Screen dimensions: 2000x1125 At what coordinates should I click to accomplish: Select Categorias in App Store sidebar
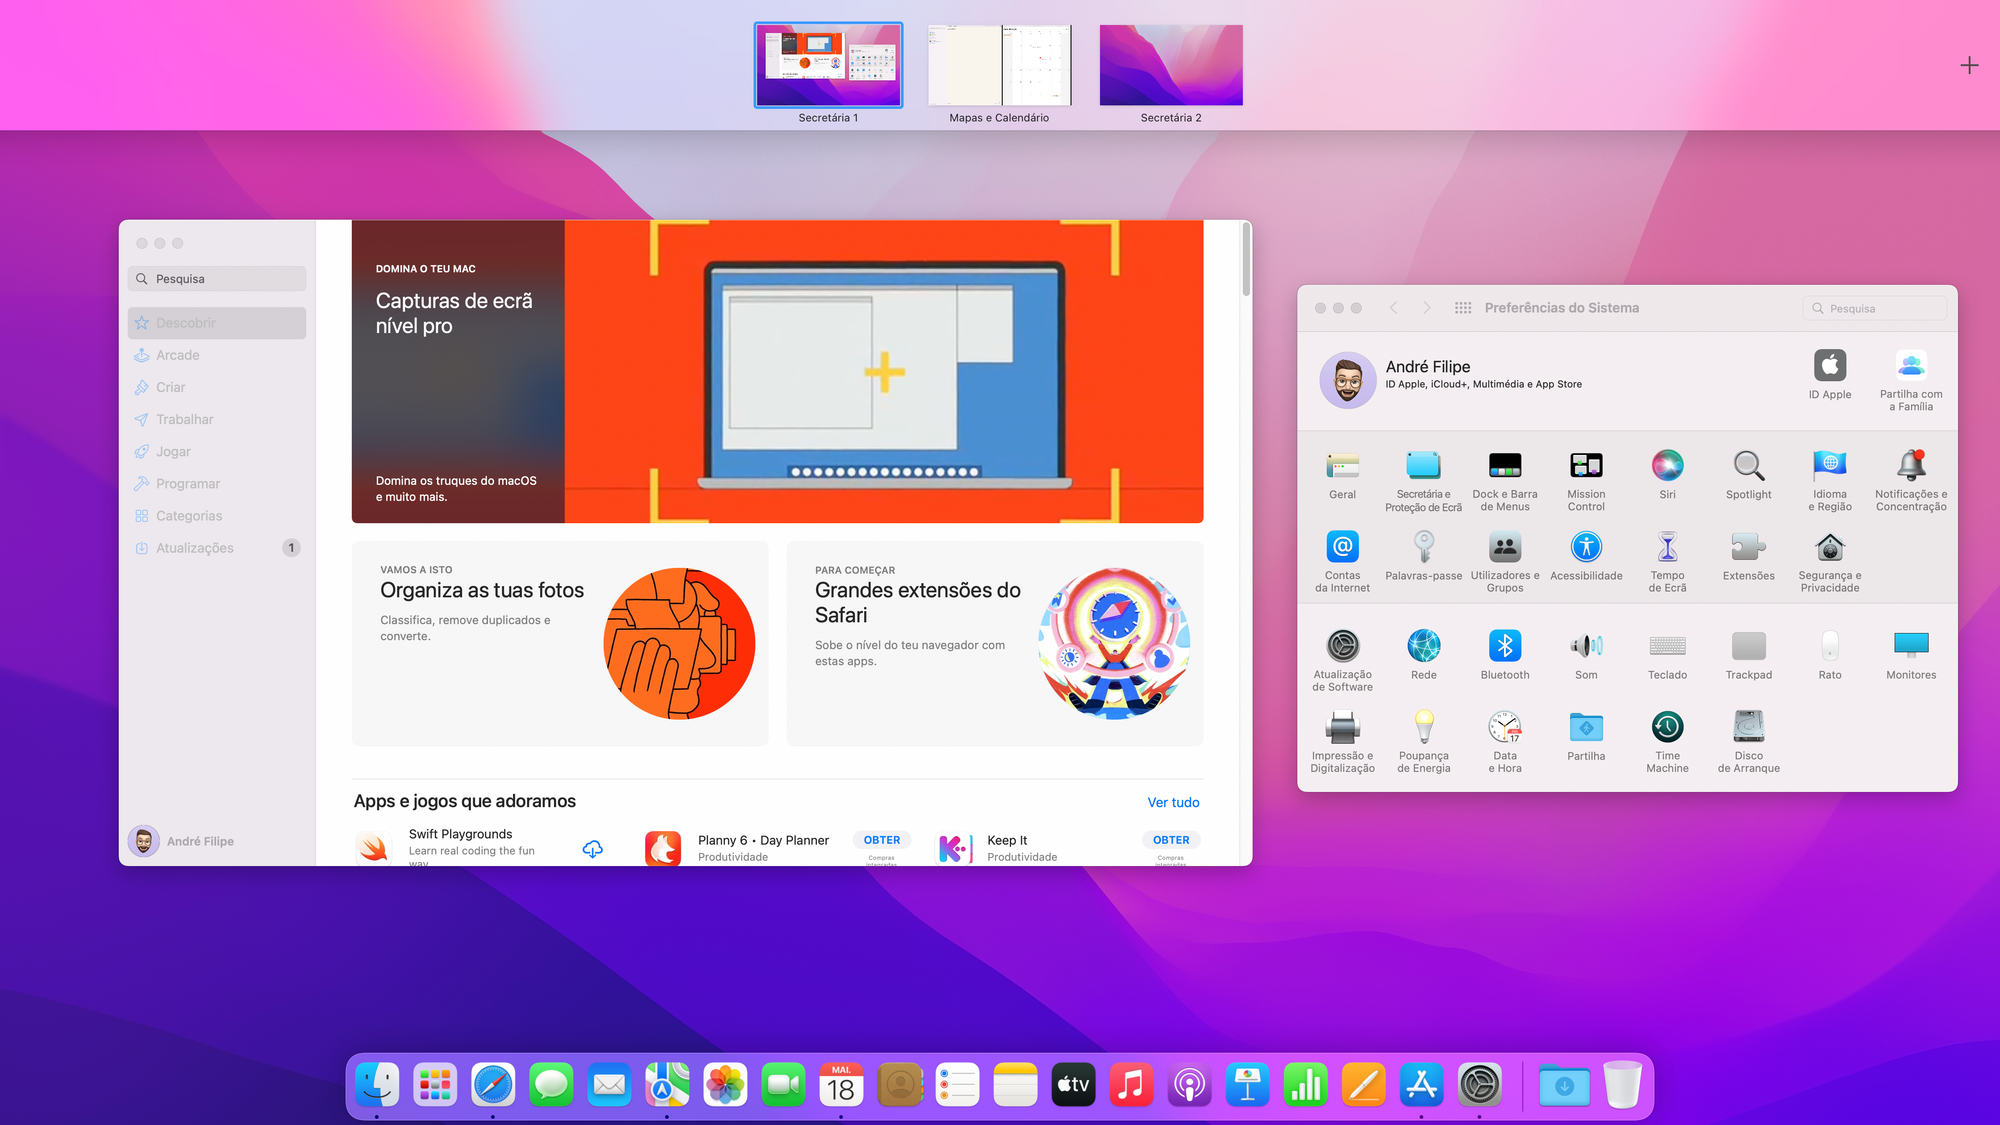click(x=217, y=516)
